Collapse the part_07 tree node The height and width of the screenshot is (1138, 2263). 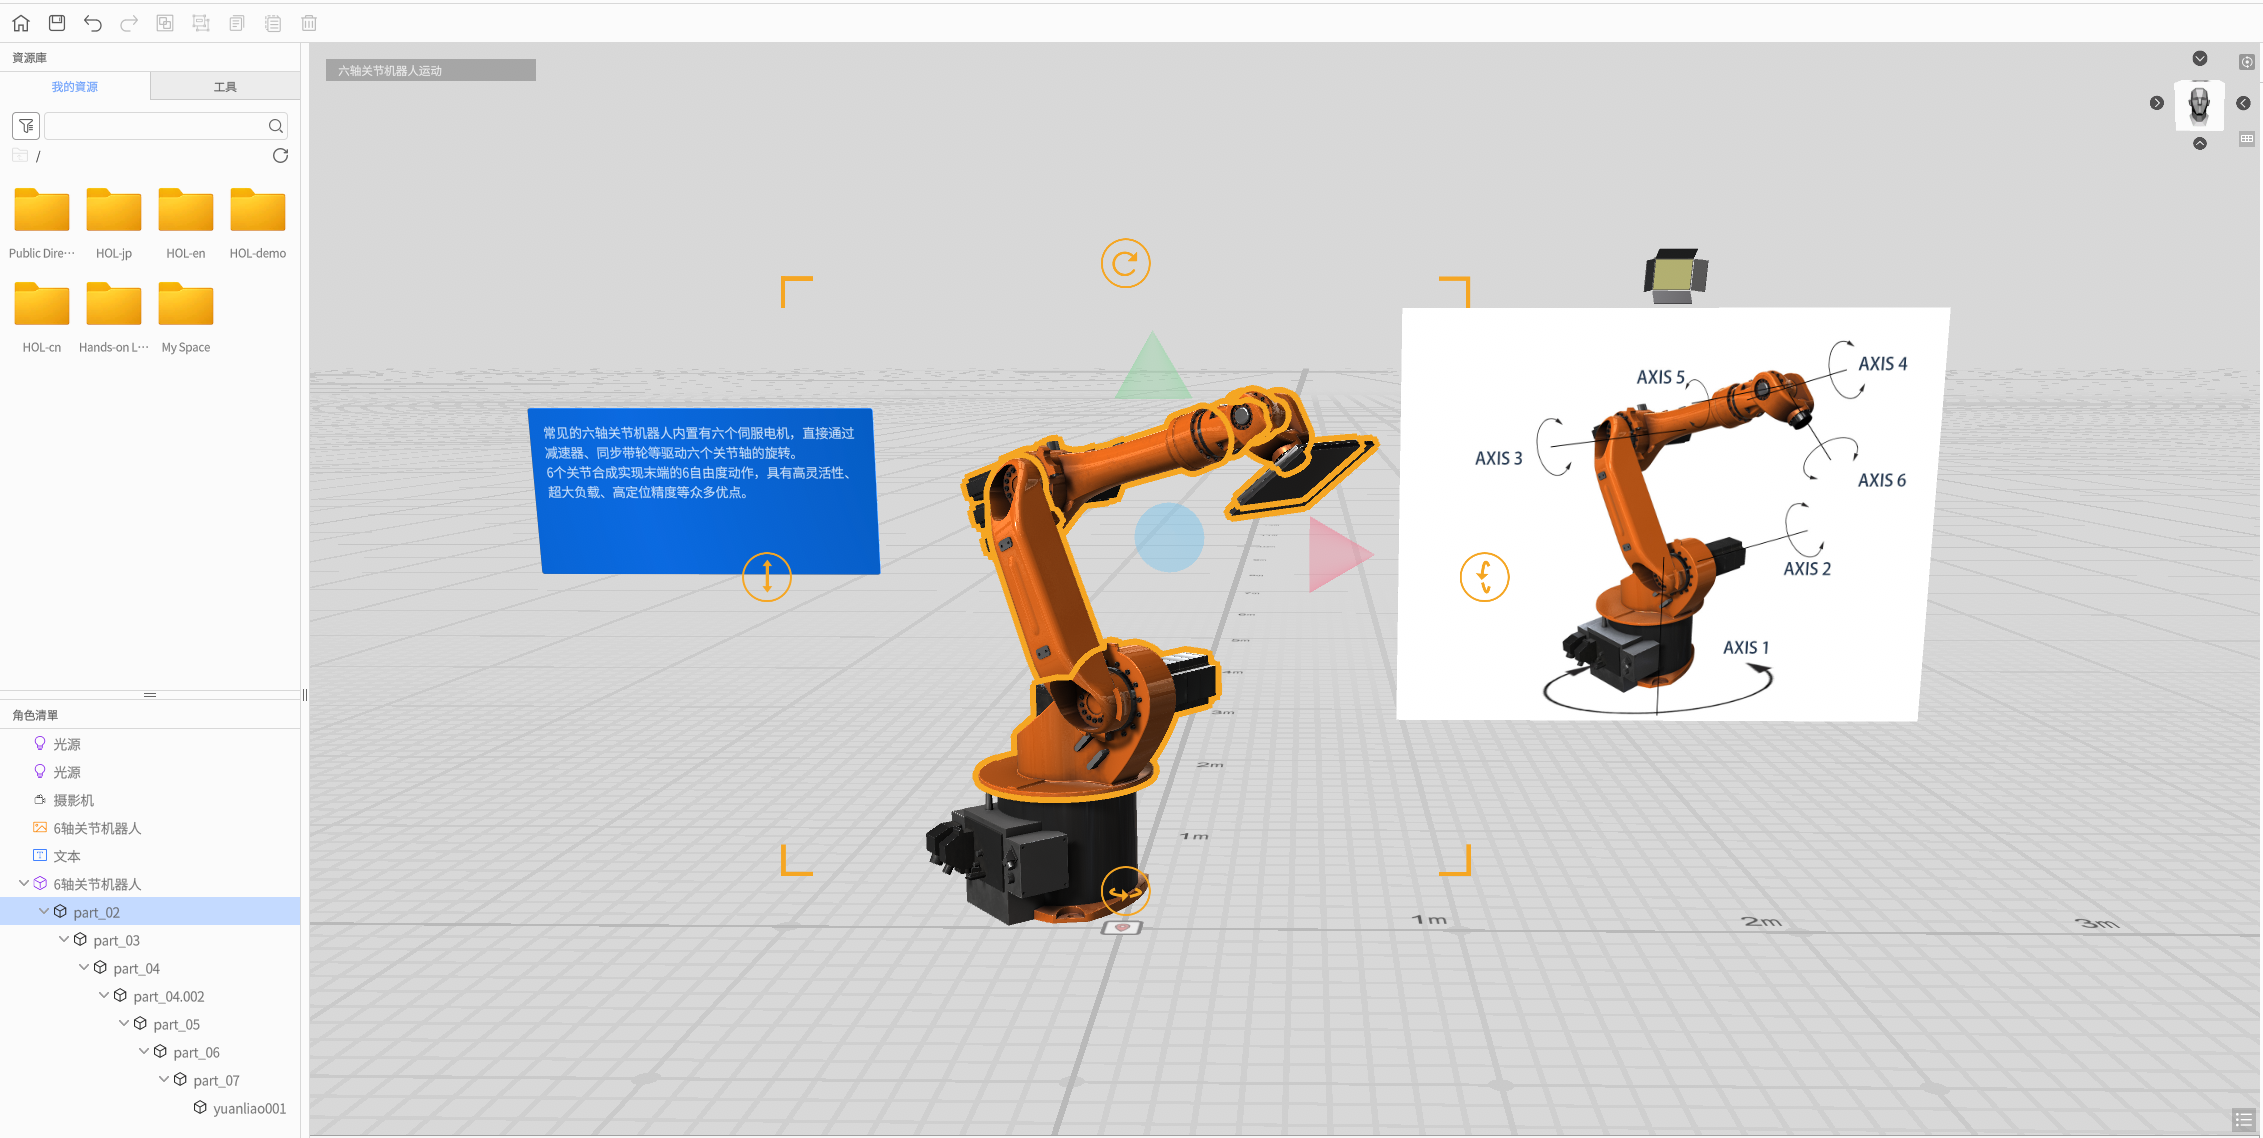[x=164, y=1079]
